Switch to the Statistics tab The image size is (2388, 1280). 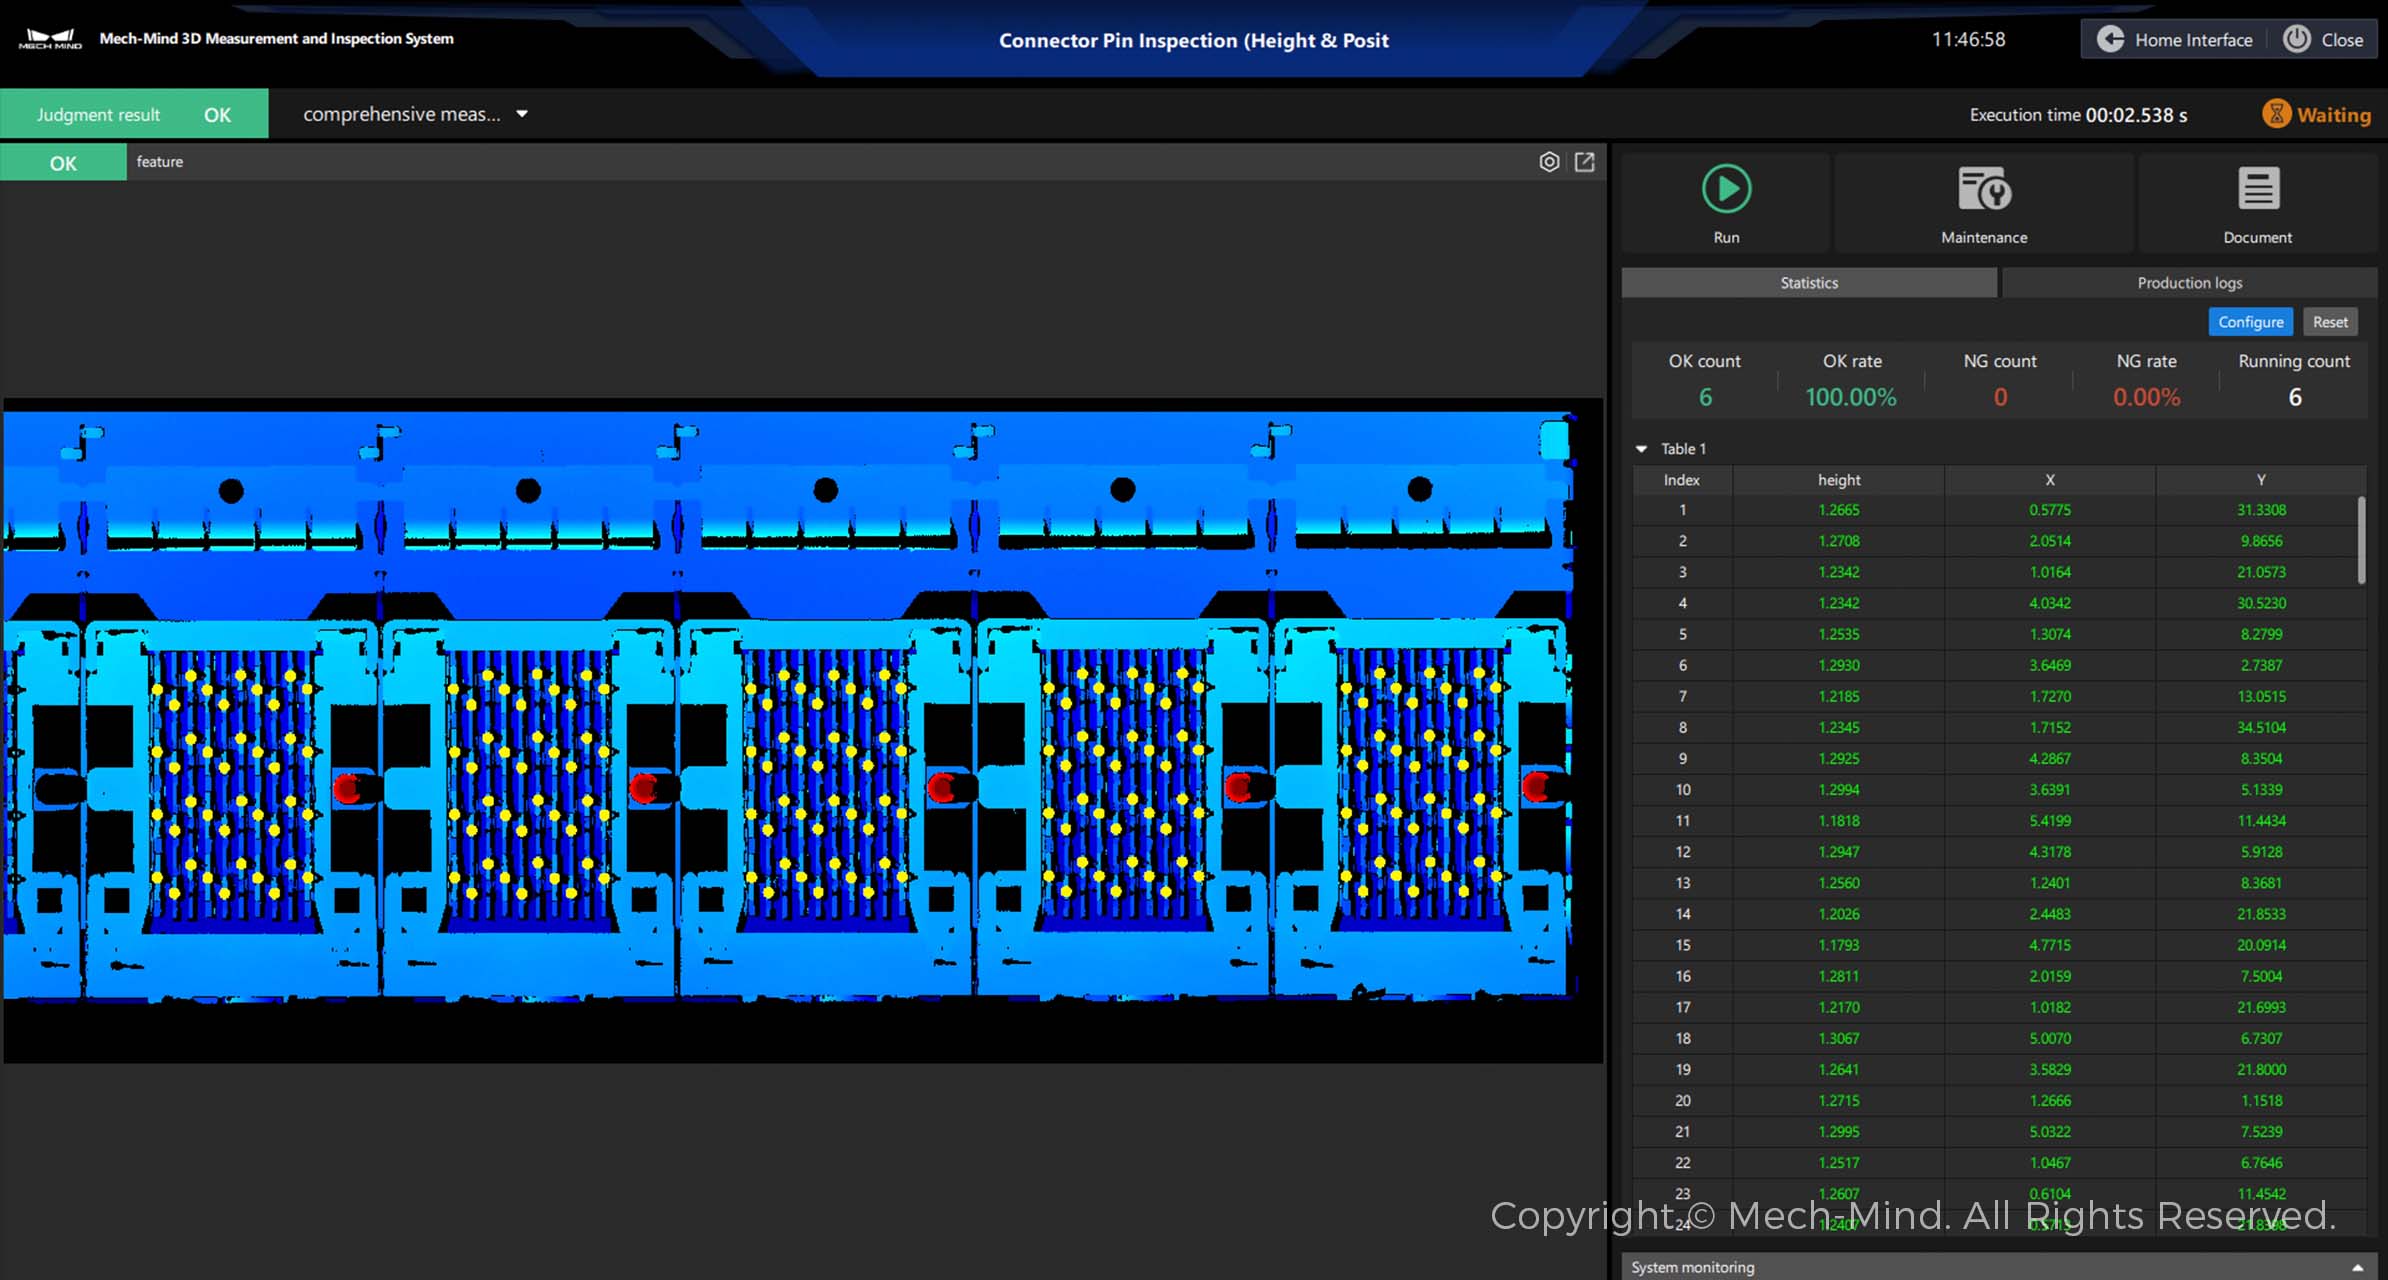coord(1809,283)
